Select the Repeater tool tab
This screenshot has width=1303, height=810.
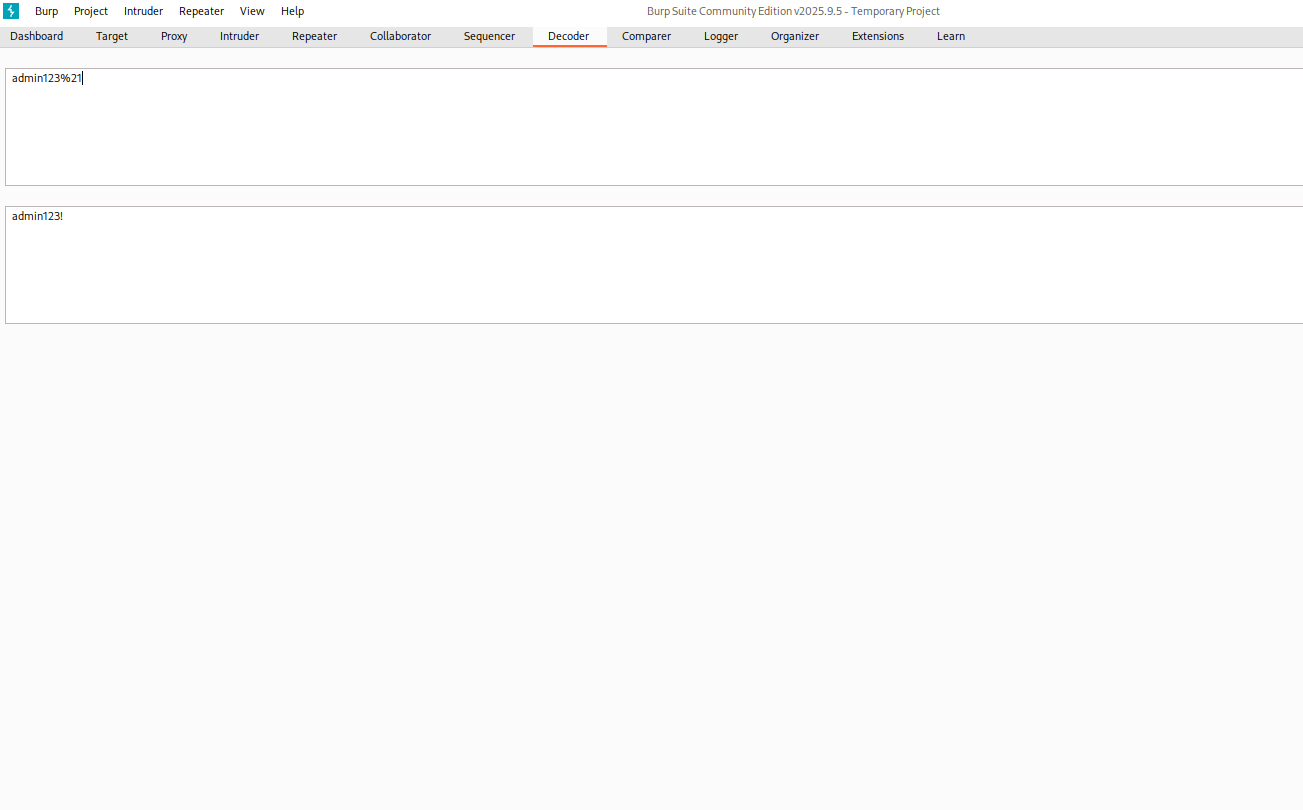pyautogui.click(x=314, y=36)
